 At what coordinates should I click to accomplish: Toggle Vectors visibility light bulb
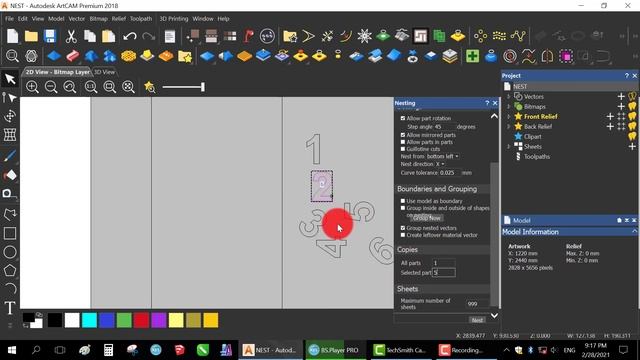click(x=632, y=96)
